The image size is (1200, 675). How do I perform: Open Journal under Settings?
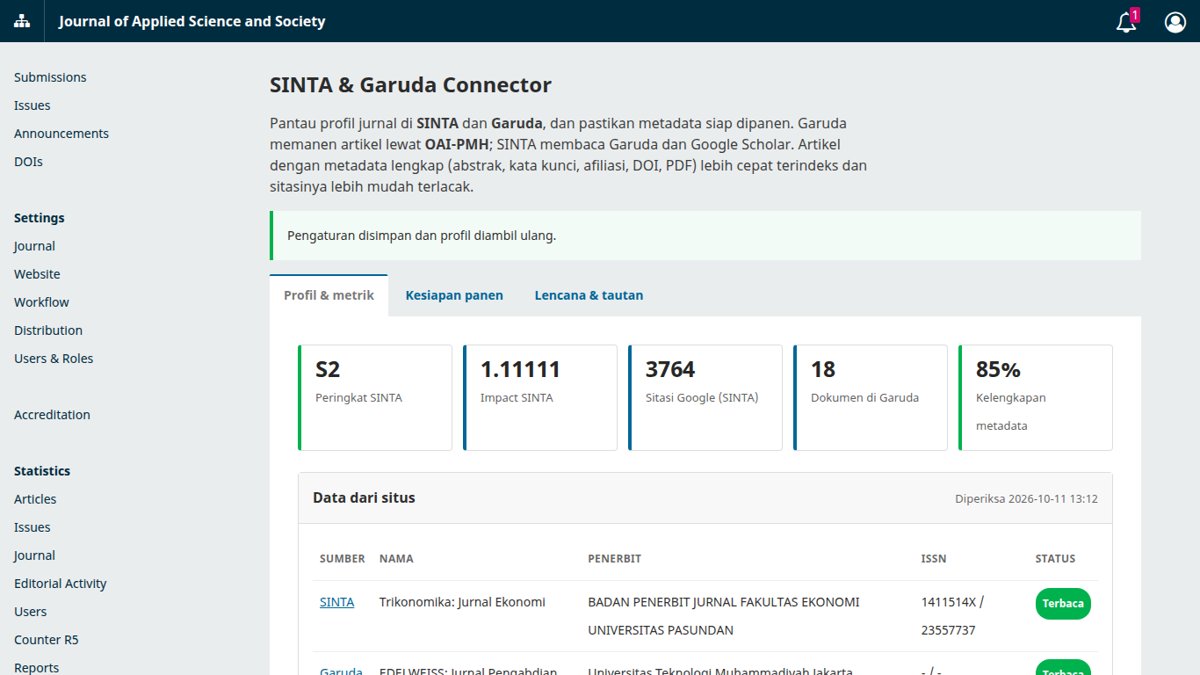click(34, 246)
